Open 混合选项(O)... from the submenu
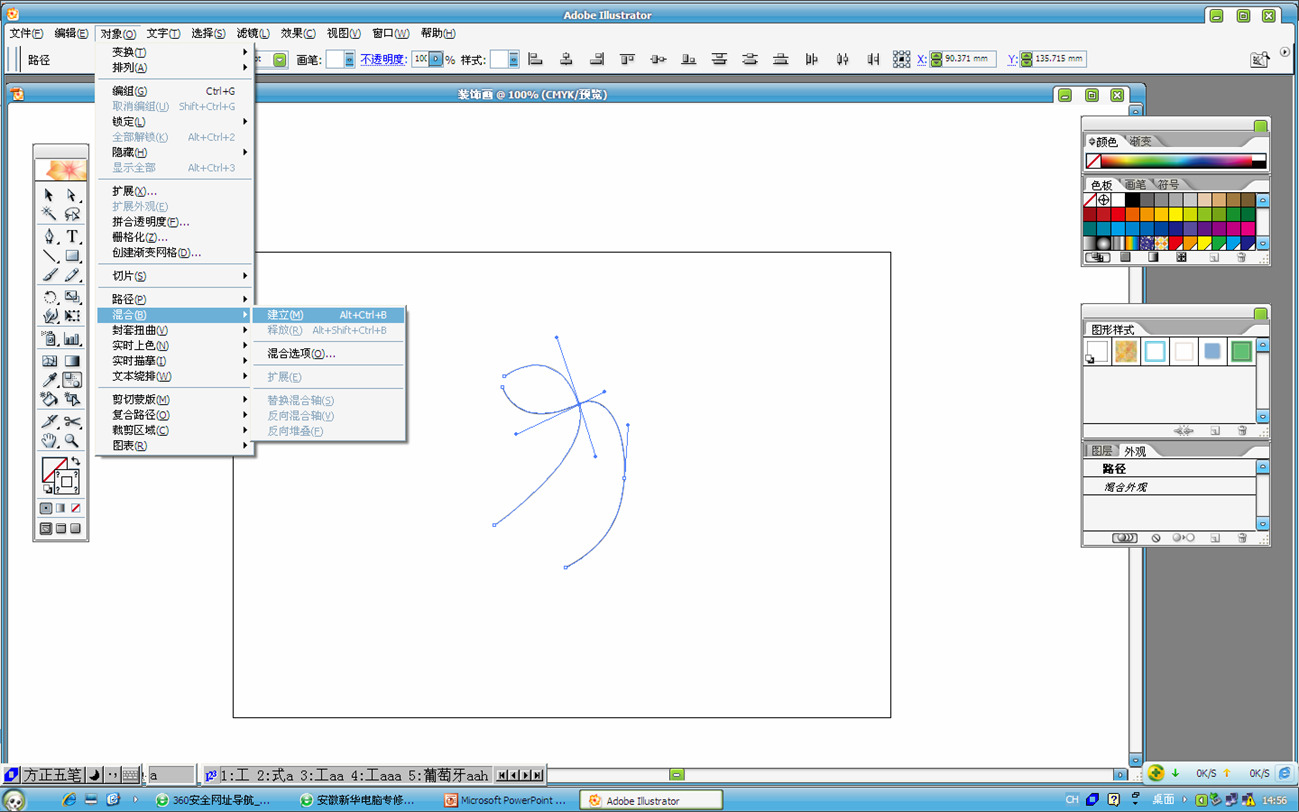The image size is (1299, 812). coord(301,353)
